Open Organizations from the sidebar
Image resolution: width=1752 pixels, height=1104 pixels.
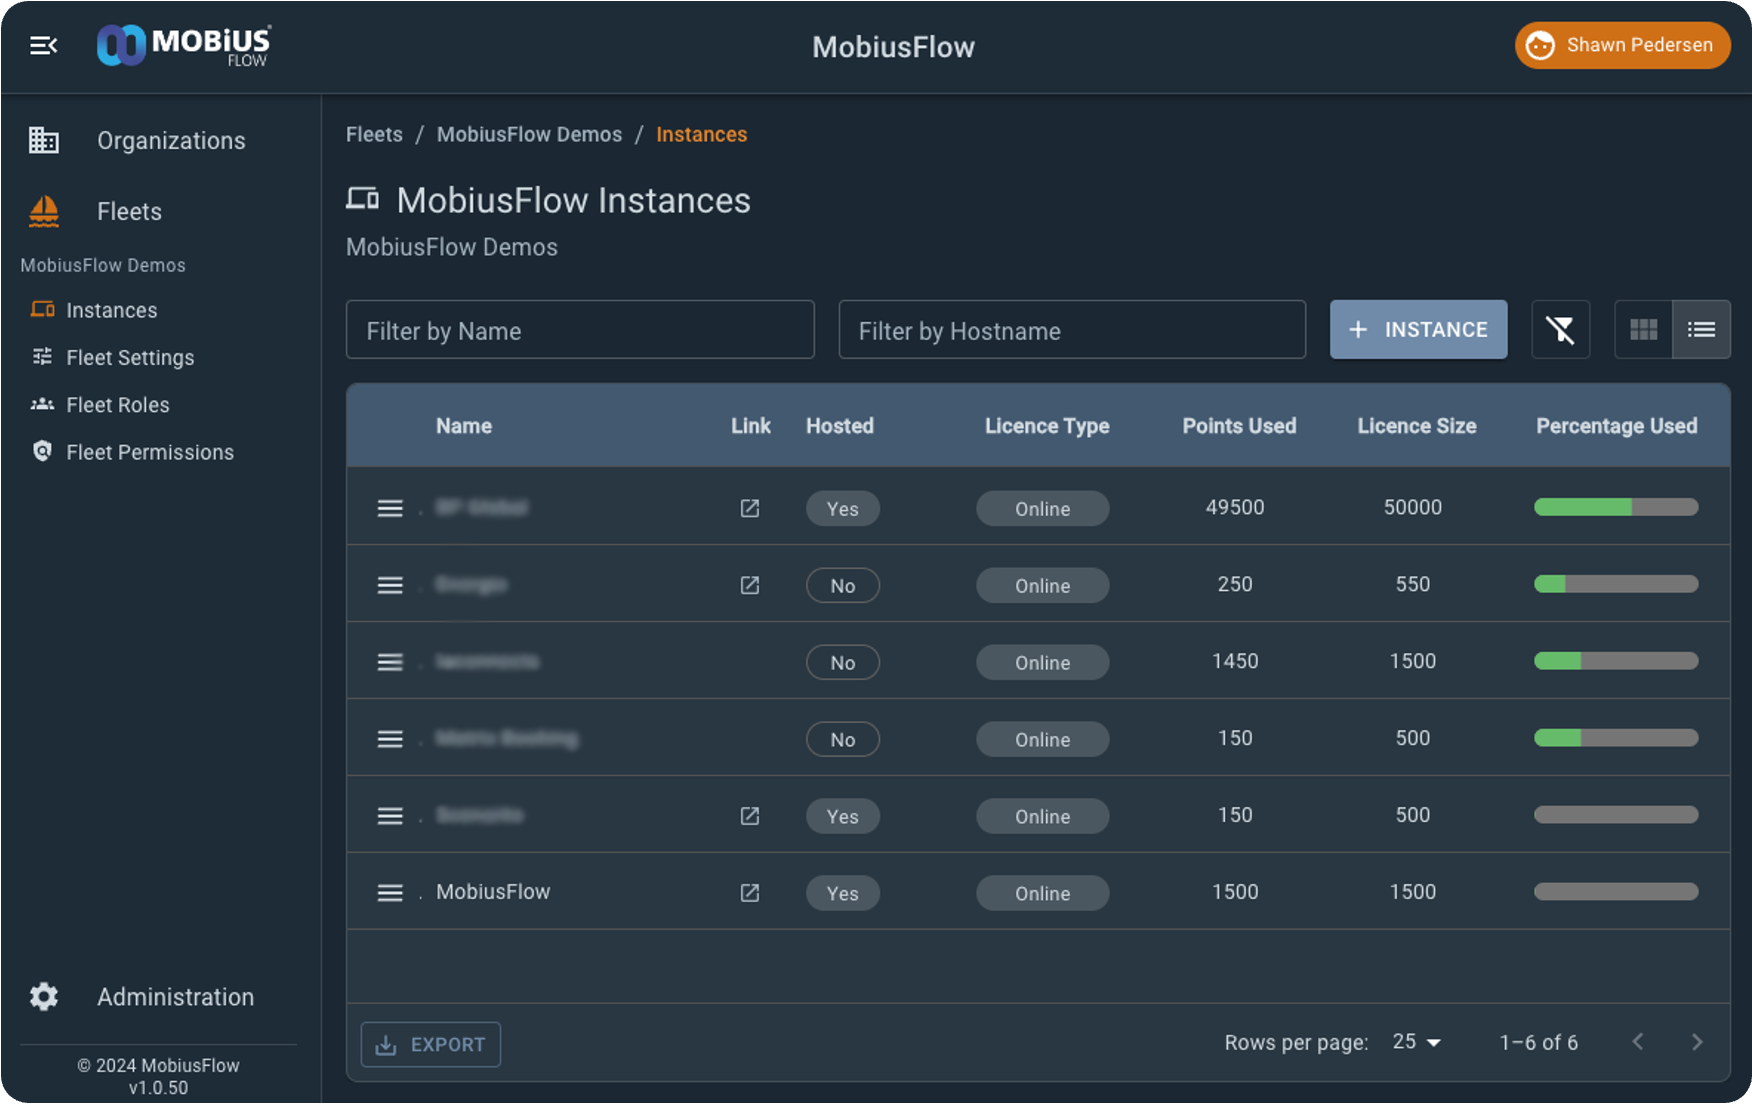point(170,140)
